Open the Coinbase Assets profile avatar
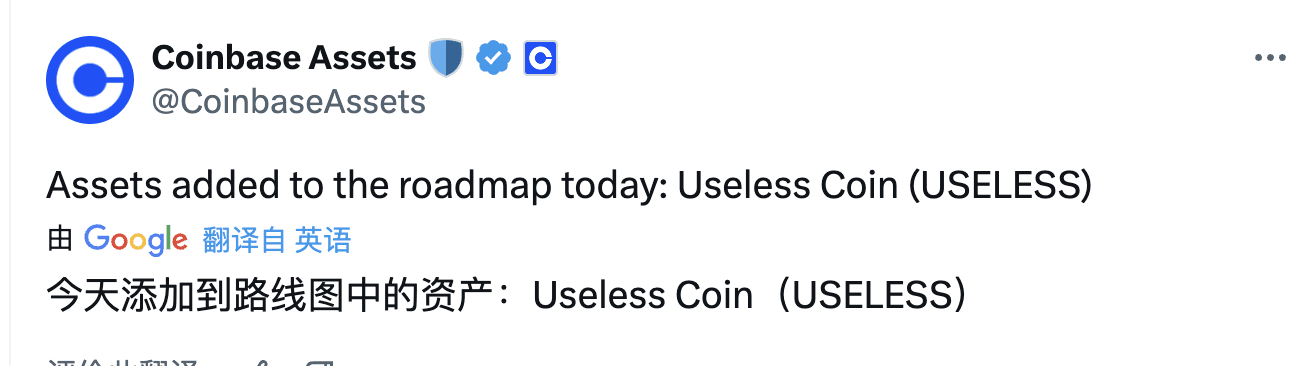1308x366 pixels. [91, 80]
